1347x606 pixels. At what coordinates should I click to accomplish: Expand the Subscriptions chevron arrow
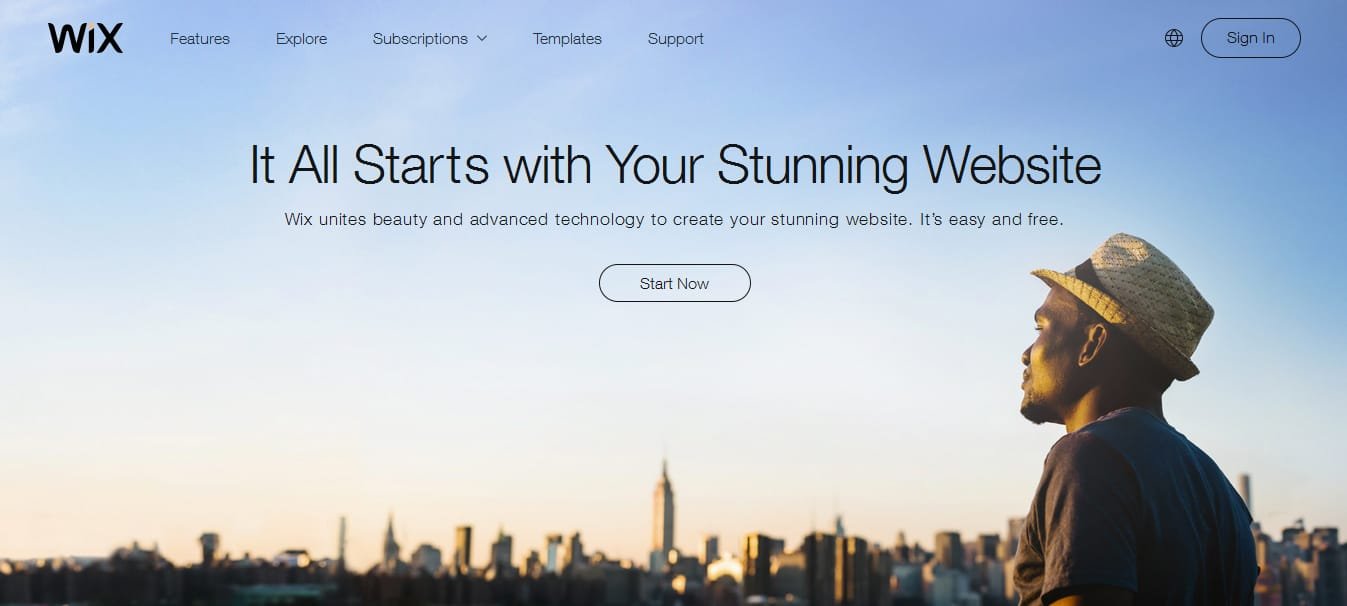pyautogui.click(x=482, y=38)
